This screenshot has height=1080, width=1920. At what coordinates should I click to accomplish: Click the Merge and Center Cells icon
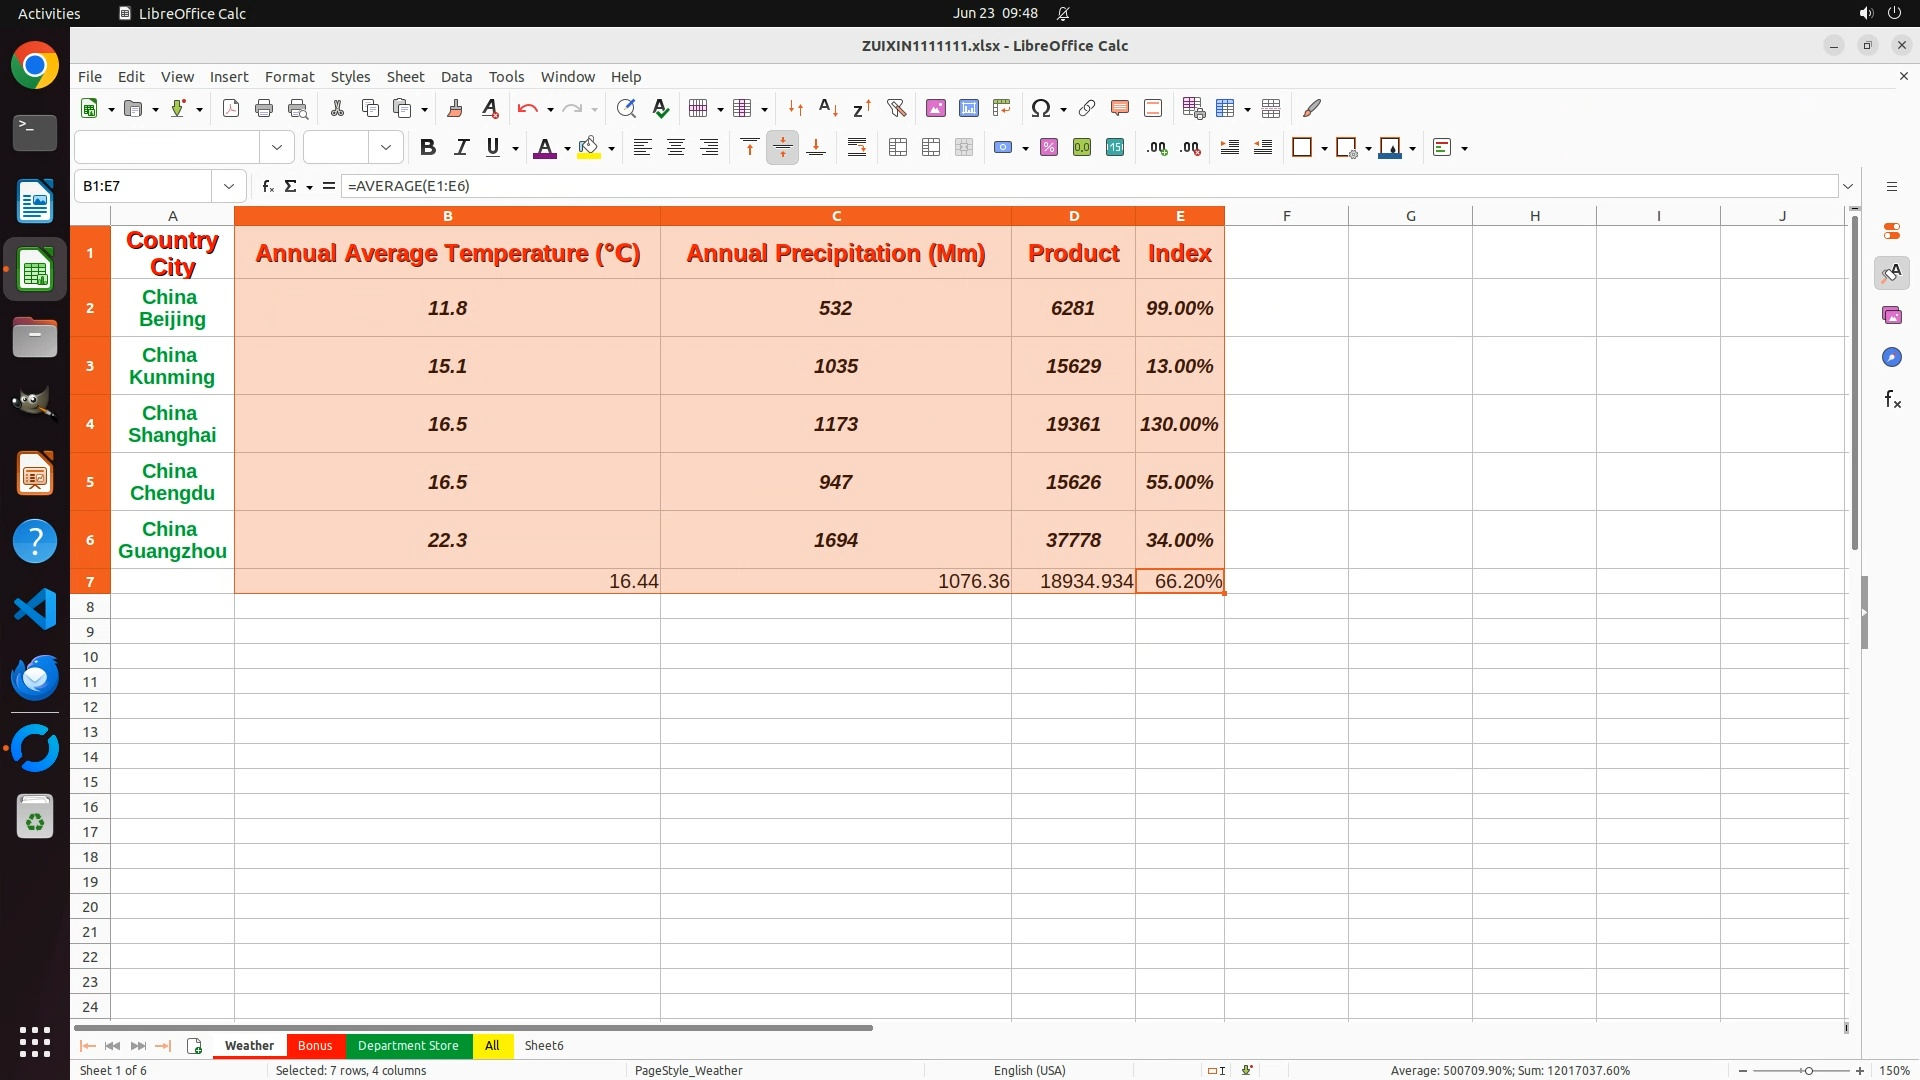(x=898, y=148)
